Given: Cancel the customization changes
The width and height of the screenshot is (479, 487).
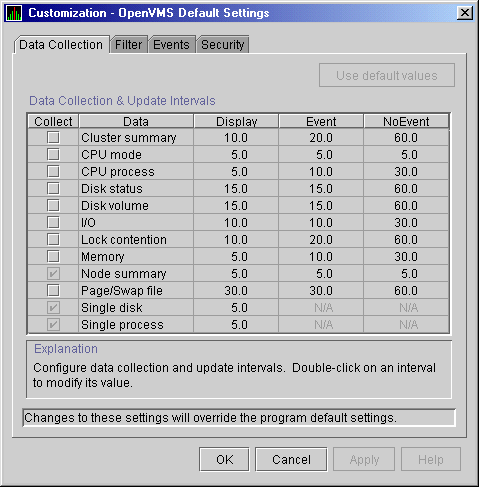Looking at the screenshot, I should (x=291, y=459).
